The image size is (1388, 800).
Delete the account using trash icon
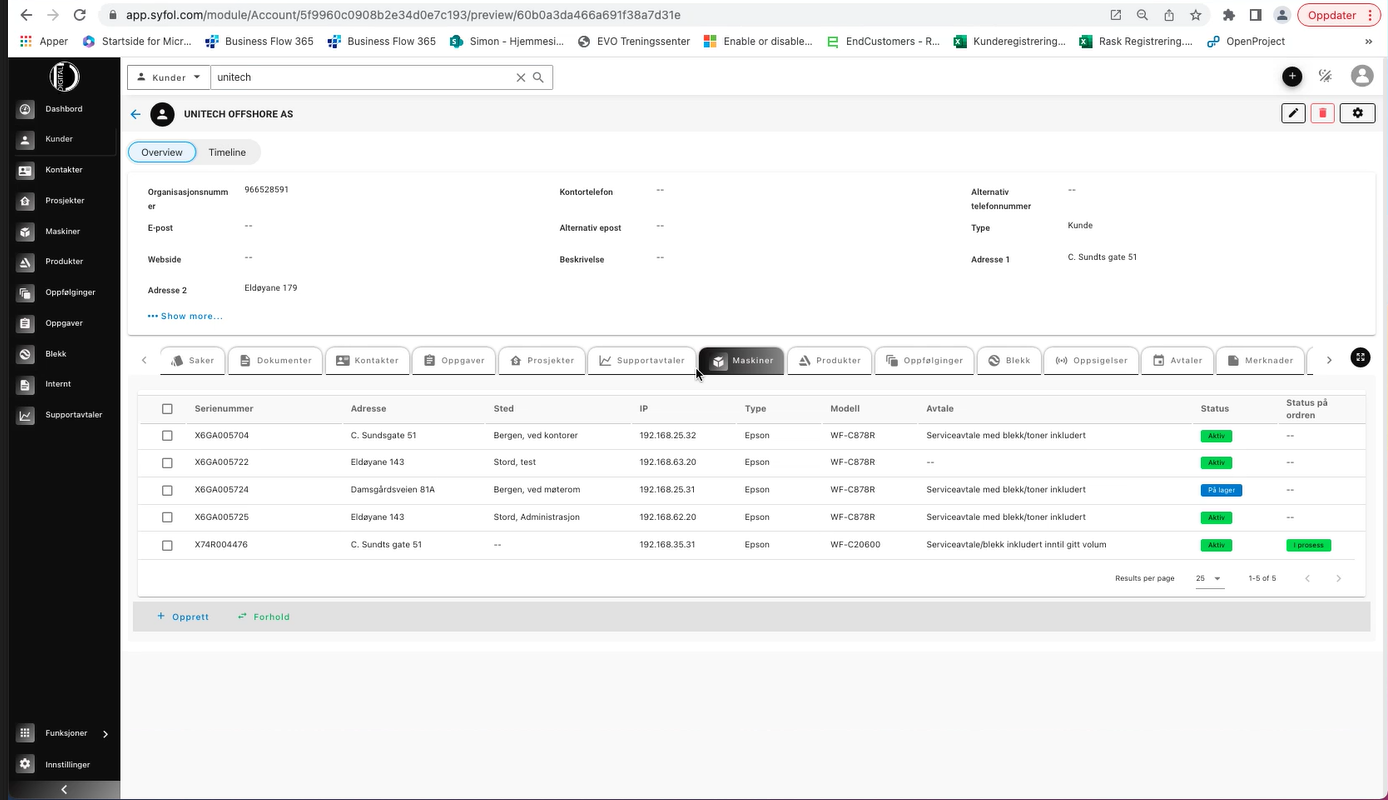[1322, 113]
